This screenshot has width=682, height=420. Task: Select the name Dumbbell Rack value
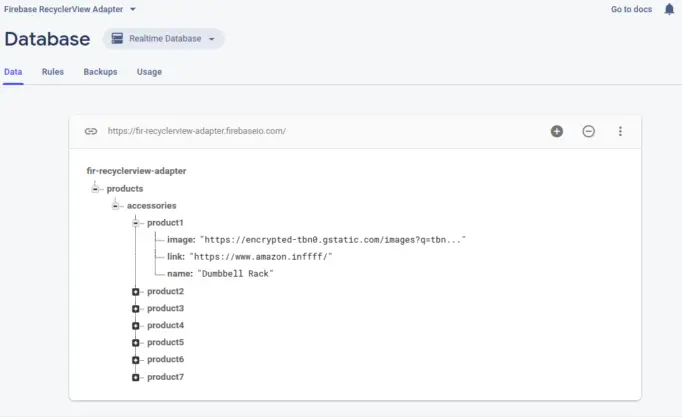pos(235,274)
